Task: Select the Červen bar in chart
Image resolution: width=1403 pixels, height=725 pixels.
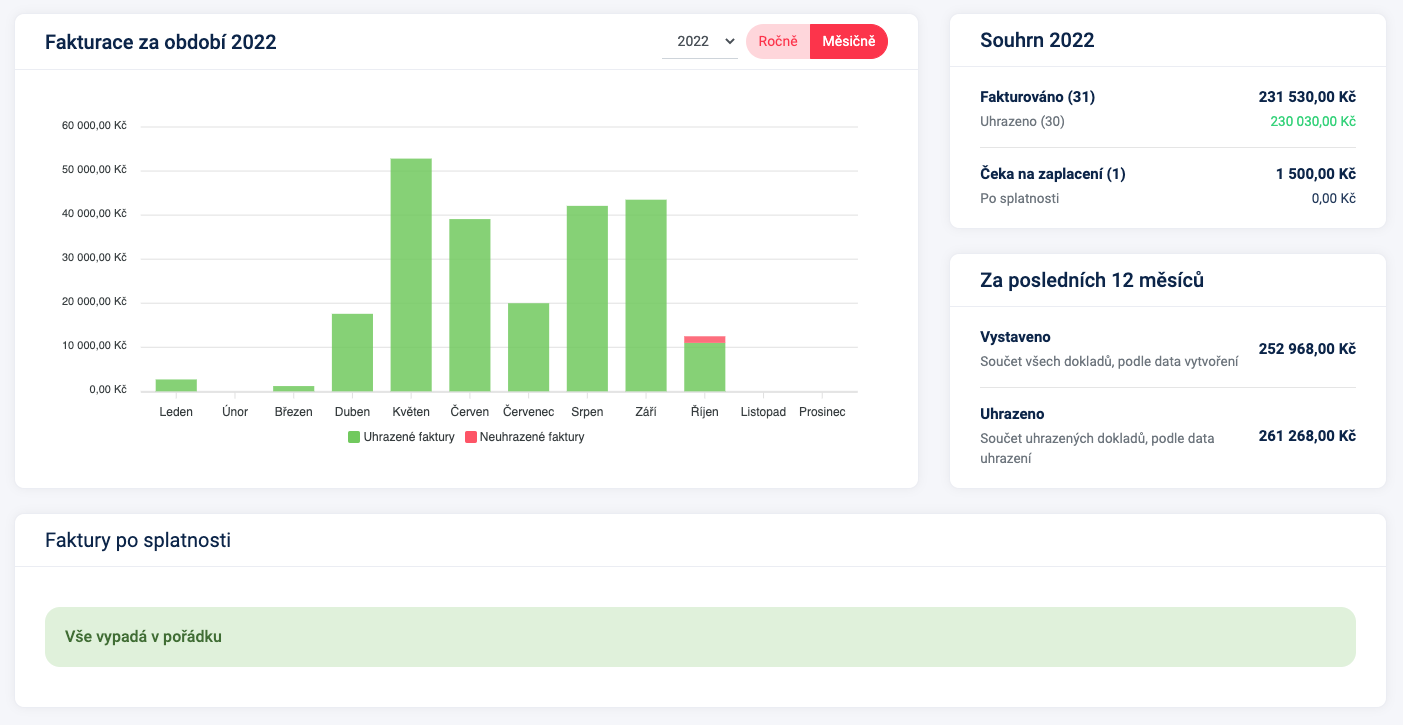Action: tap(470, 305)
